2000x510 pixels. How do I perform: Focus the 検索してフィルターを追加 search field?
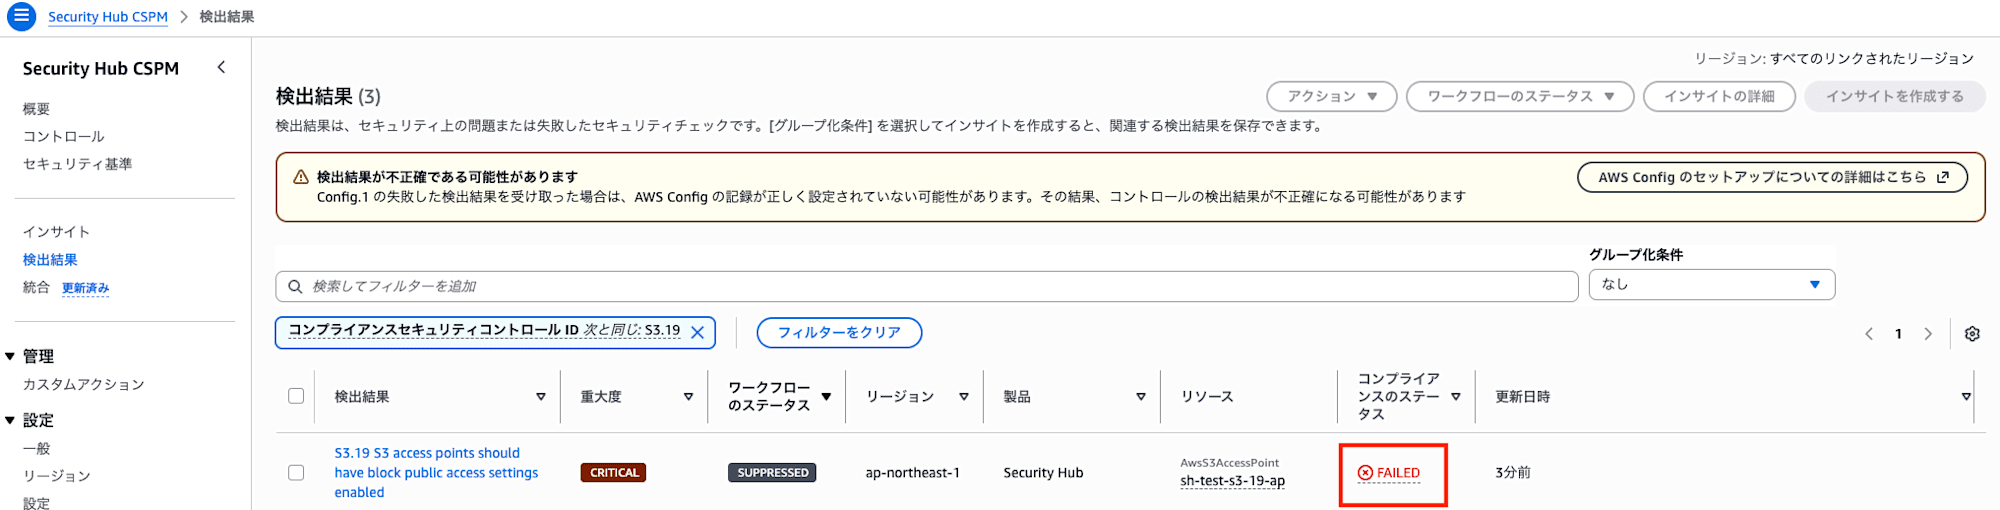(927, 286)
